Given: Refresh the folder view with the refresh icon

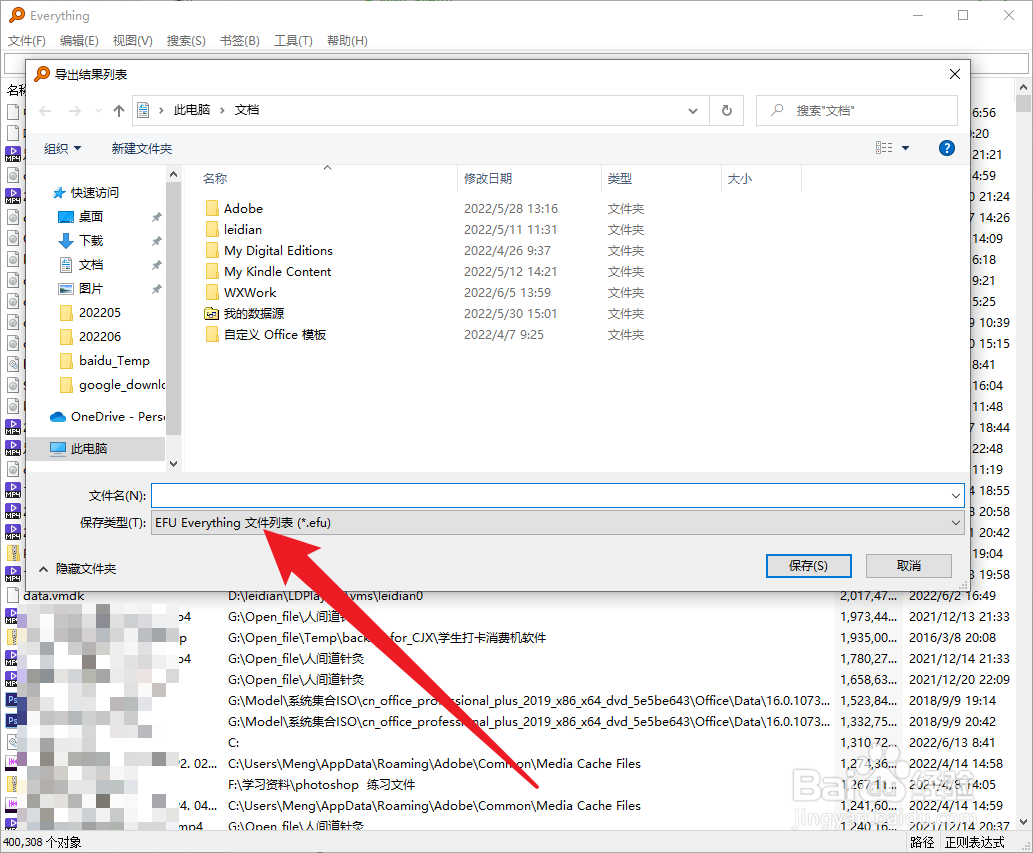Looking at the screenshot, I should tap(727, 111).
